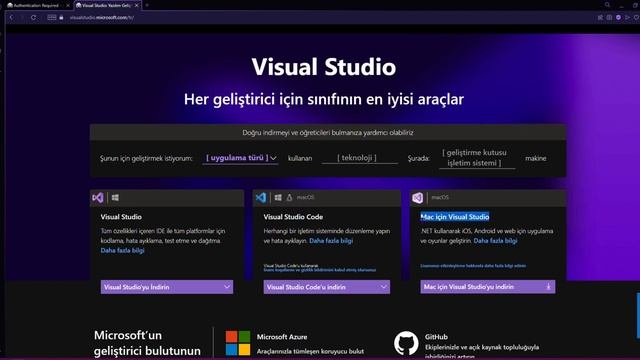The height and width of the screenshot is (360, 640).
Task: Click the GitHub heading
Action: 436,337
